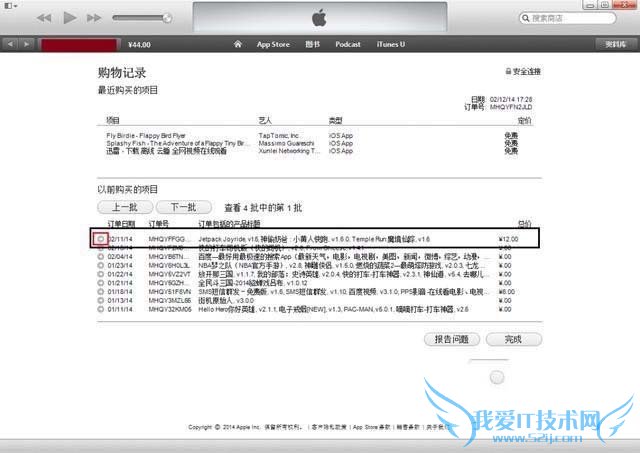Click the 报告问题 report problem button
This screenshot has width=640, height=453.
452,339
